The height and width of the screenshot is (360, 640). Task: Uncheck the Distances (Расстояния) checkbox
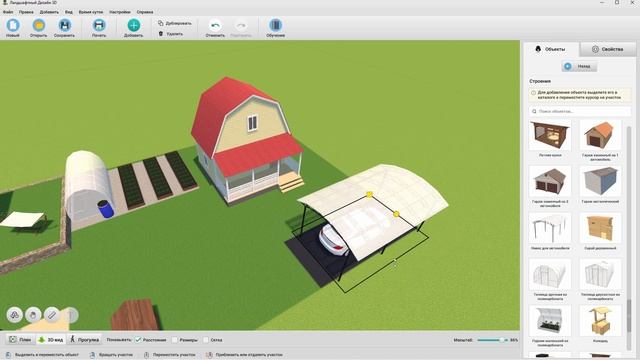pyautogui.click(x=138, y=340)
